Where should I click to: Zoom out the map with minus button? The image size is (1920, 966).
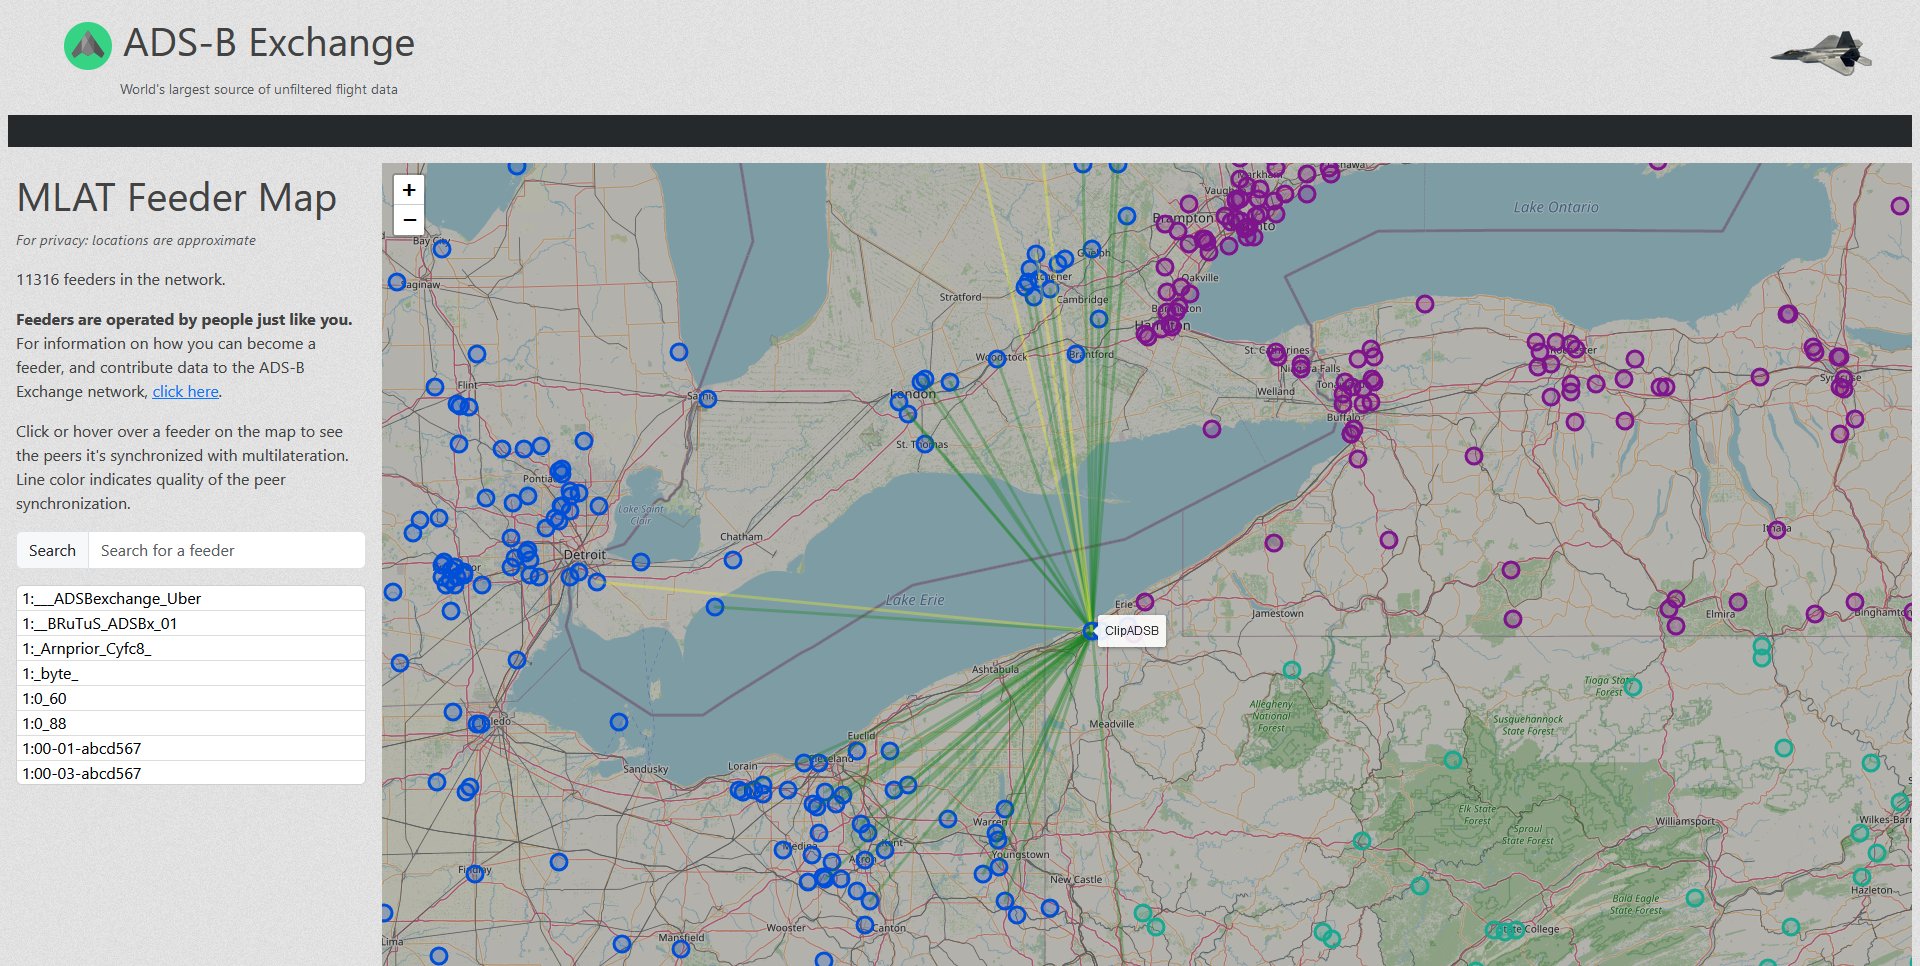[x=409, y=220]
